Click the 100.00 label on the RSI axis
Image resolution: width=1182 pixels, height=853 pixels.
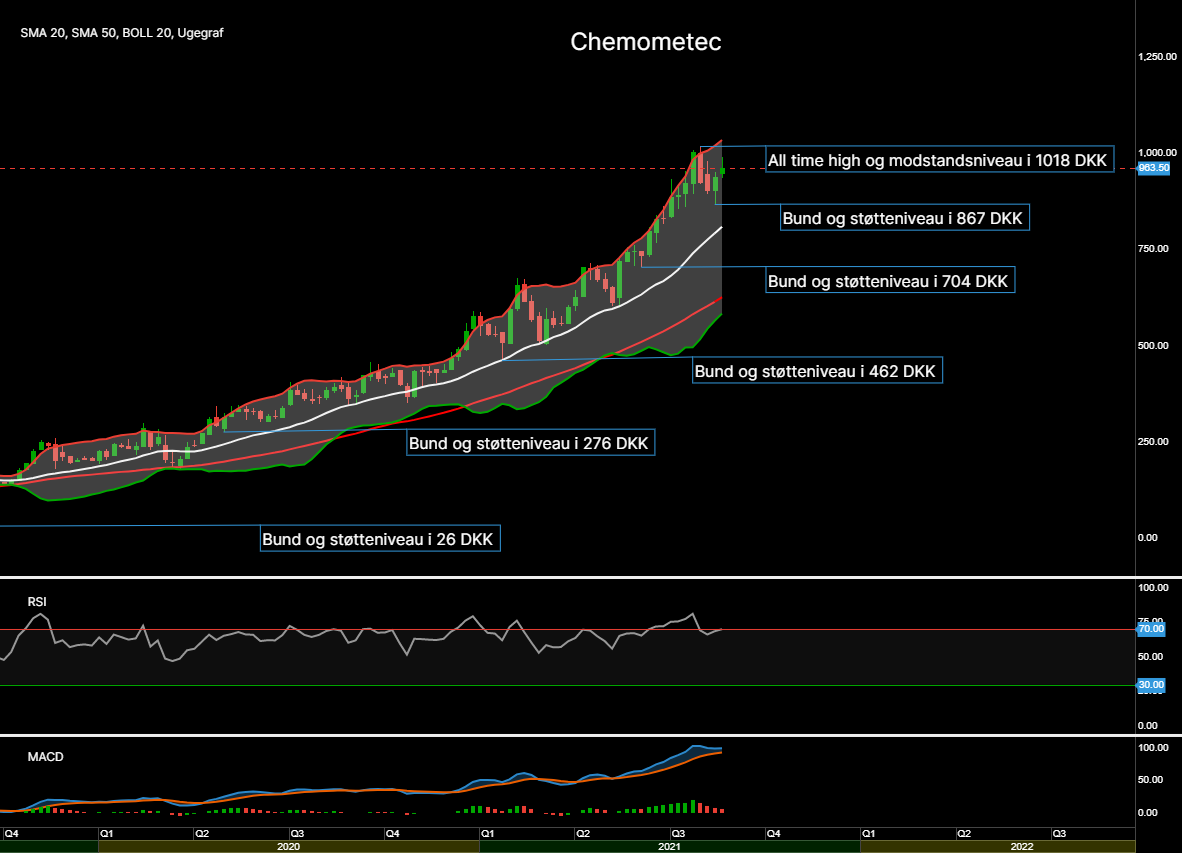pos(1153,588)
